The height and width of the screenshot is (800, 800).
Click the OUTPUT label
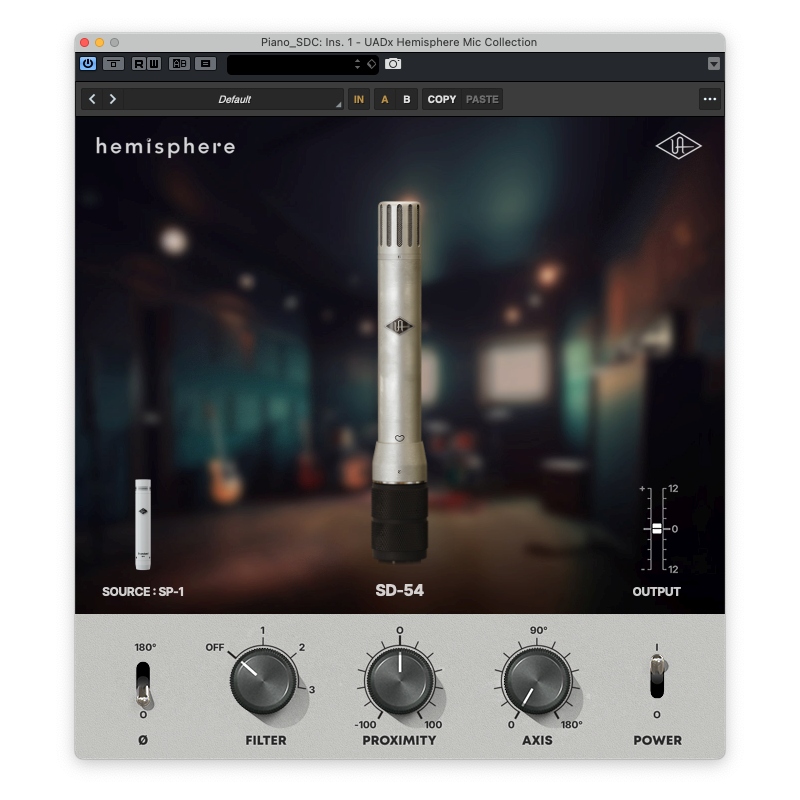[x=656, y=591]
